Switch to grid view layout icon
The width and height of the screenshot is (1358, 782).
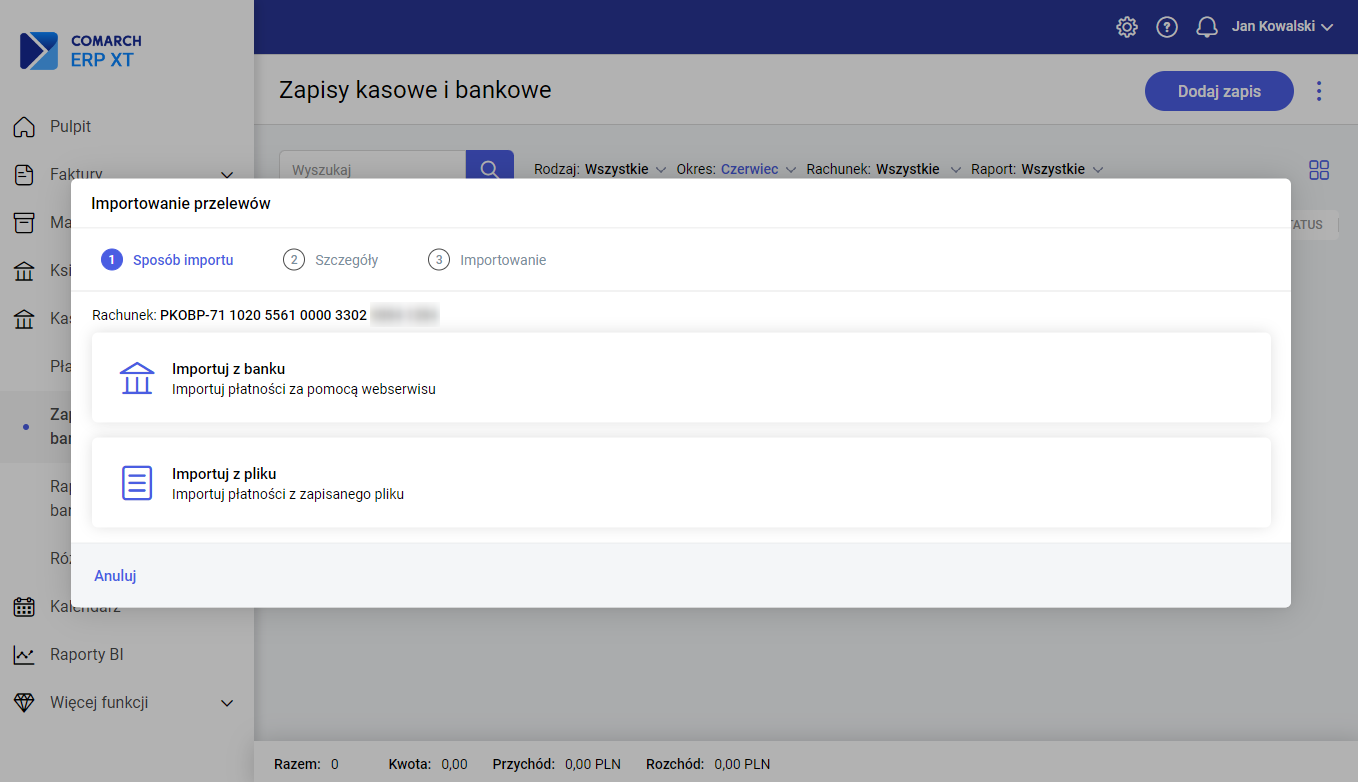tap(1319, 170)
